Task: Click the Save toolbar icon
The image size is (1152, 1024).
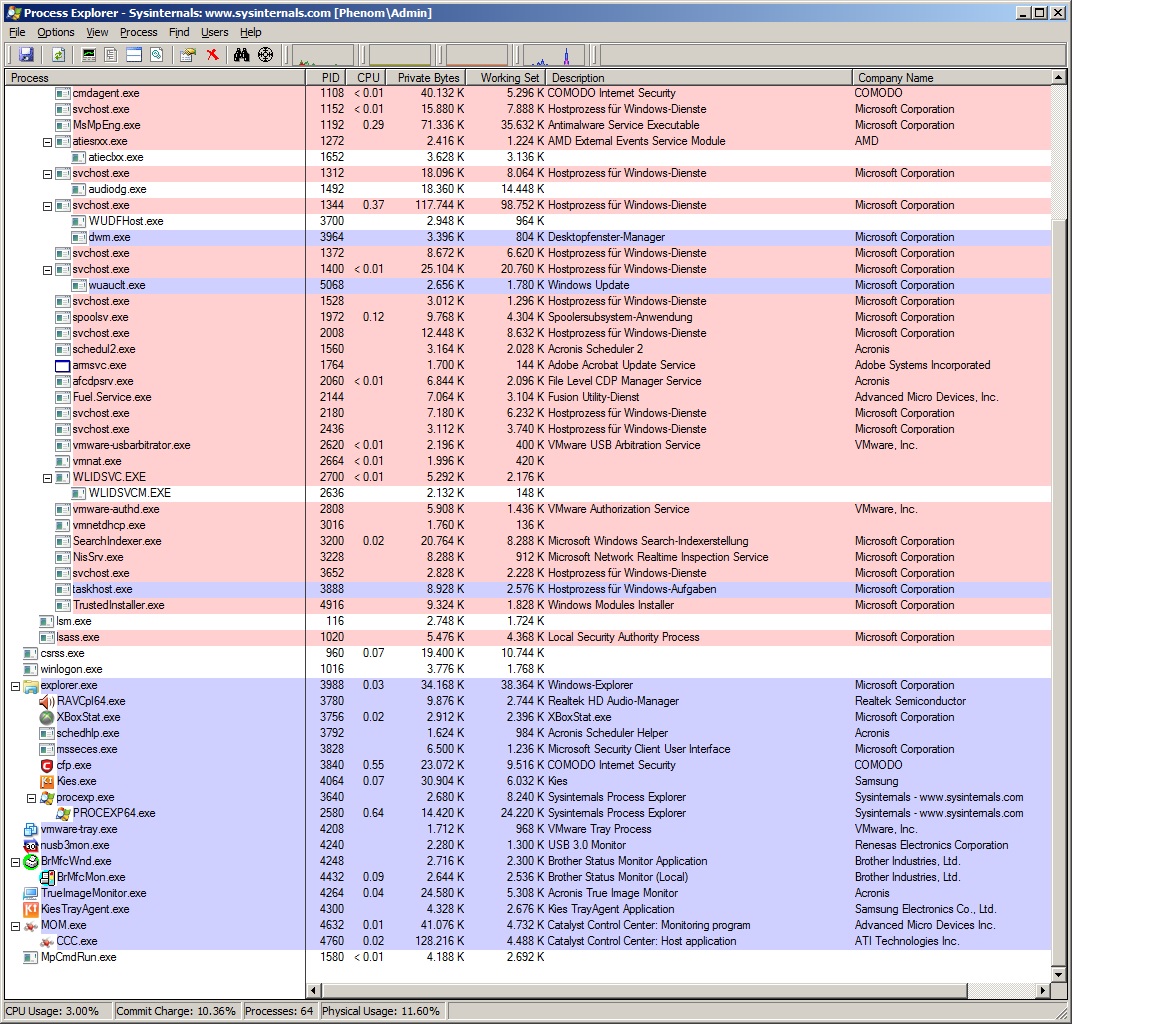Action: pos(26,55)
